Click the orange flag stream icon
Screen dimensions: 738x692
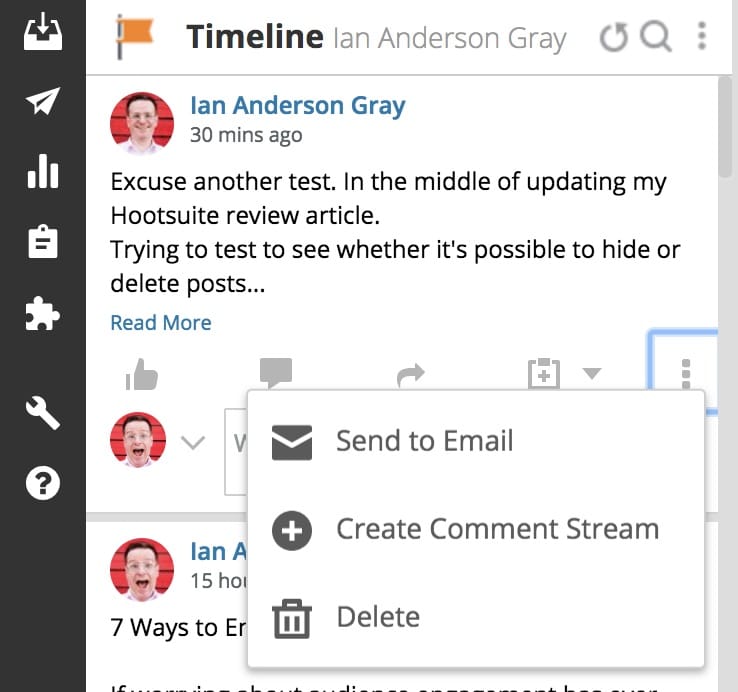[135, 37]
